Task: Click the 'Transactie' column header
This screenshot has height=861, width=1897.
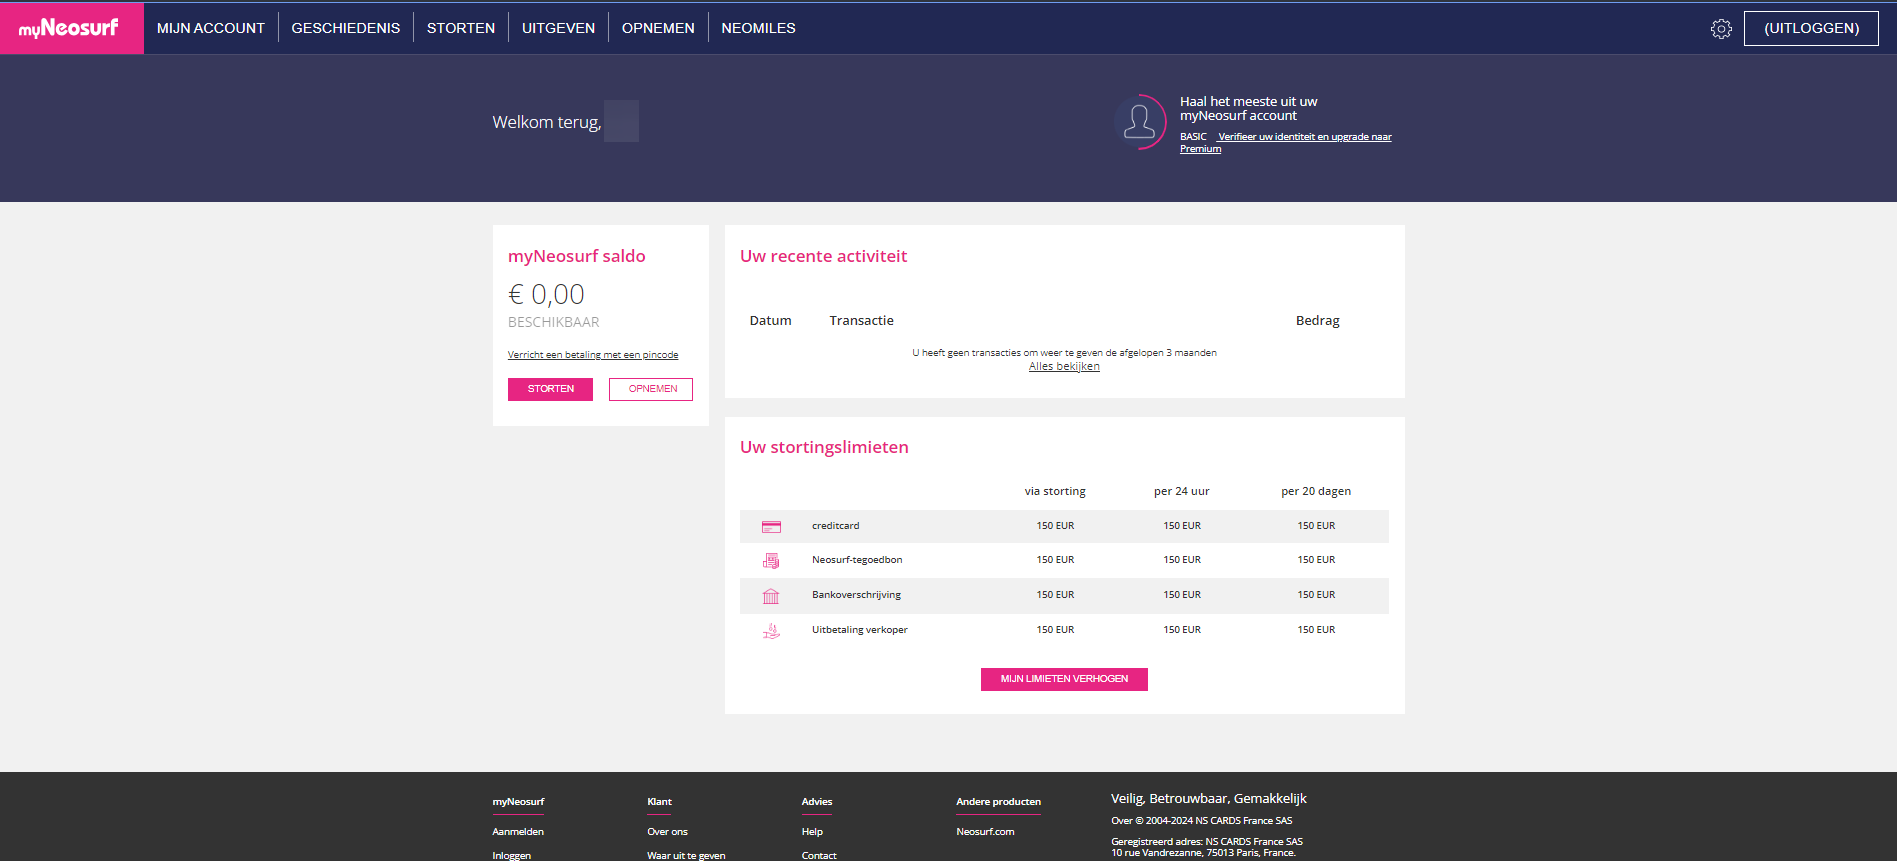Action: 861,321
